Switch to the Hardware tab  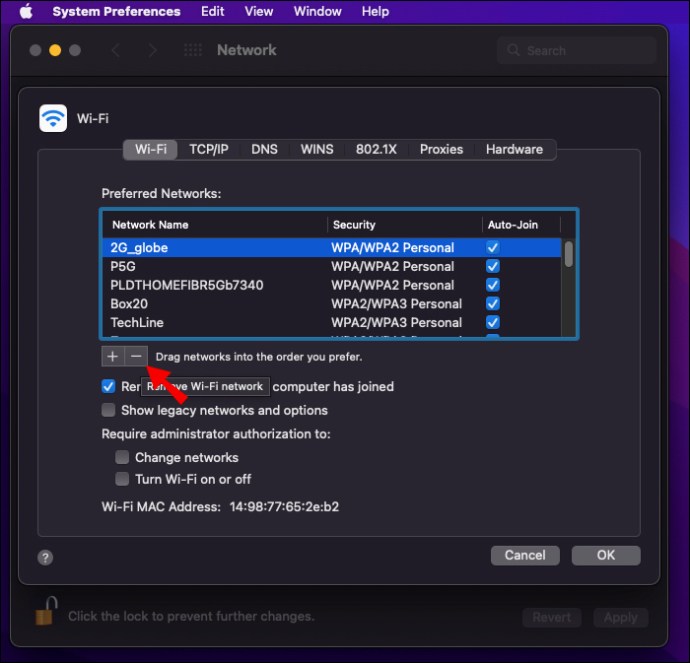514,150
